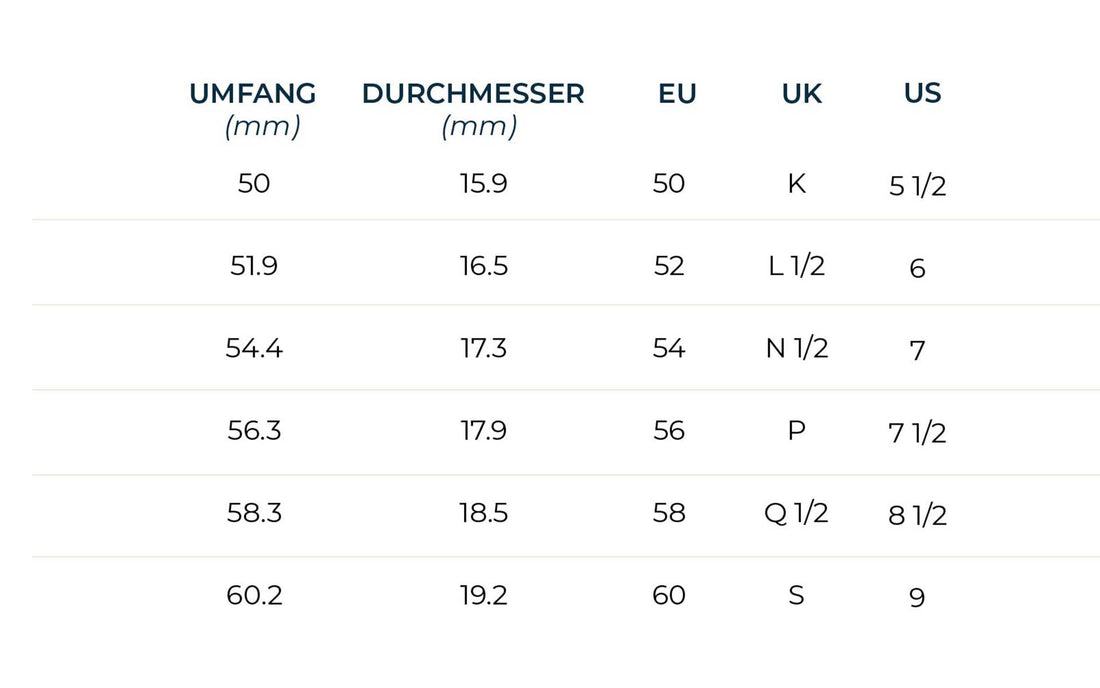The width and height of the screenshot is (1100, 688).
Task: Click the US column header
Action: [922, 93]
